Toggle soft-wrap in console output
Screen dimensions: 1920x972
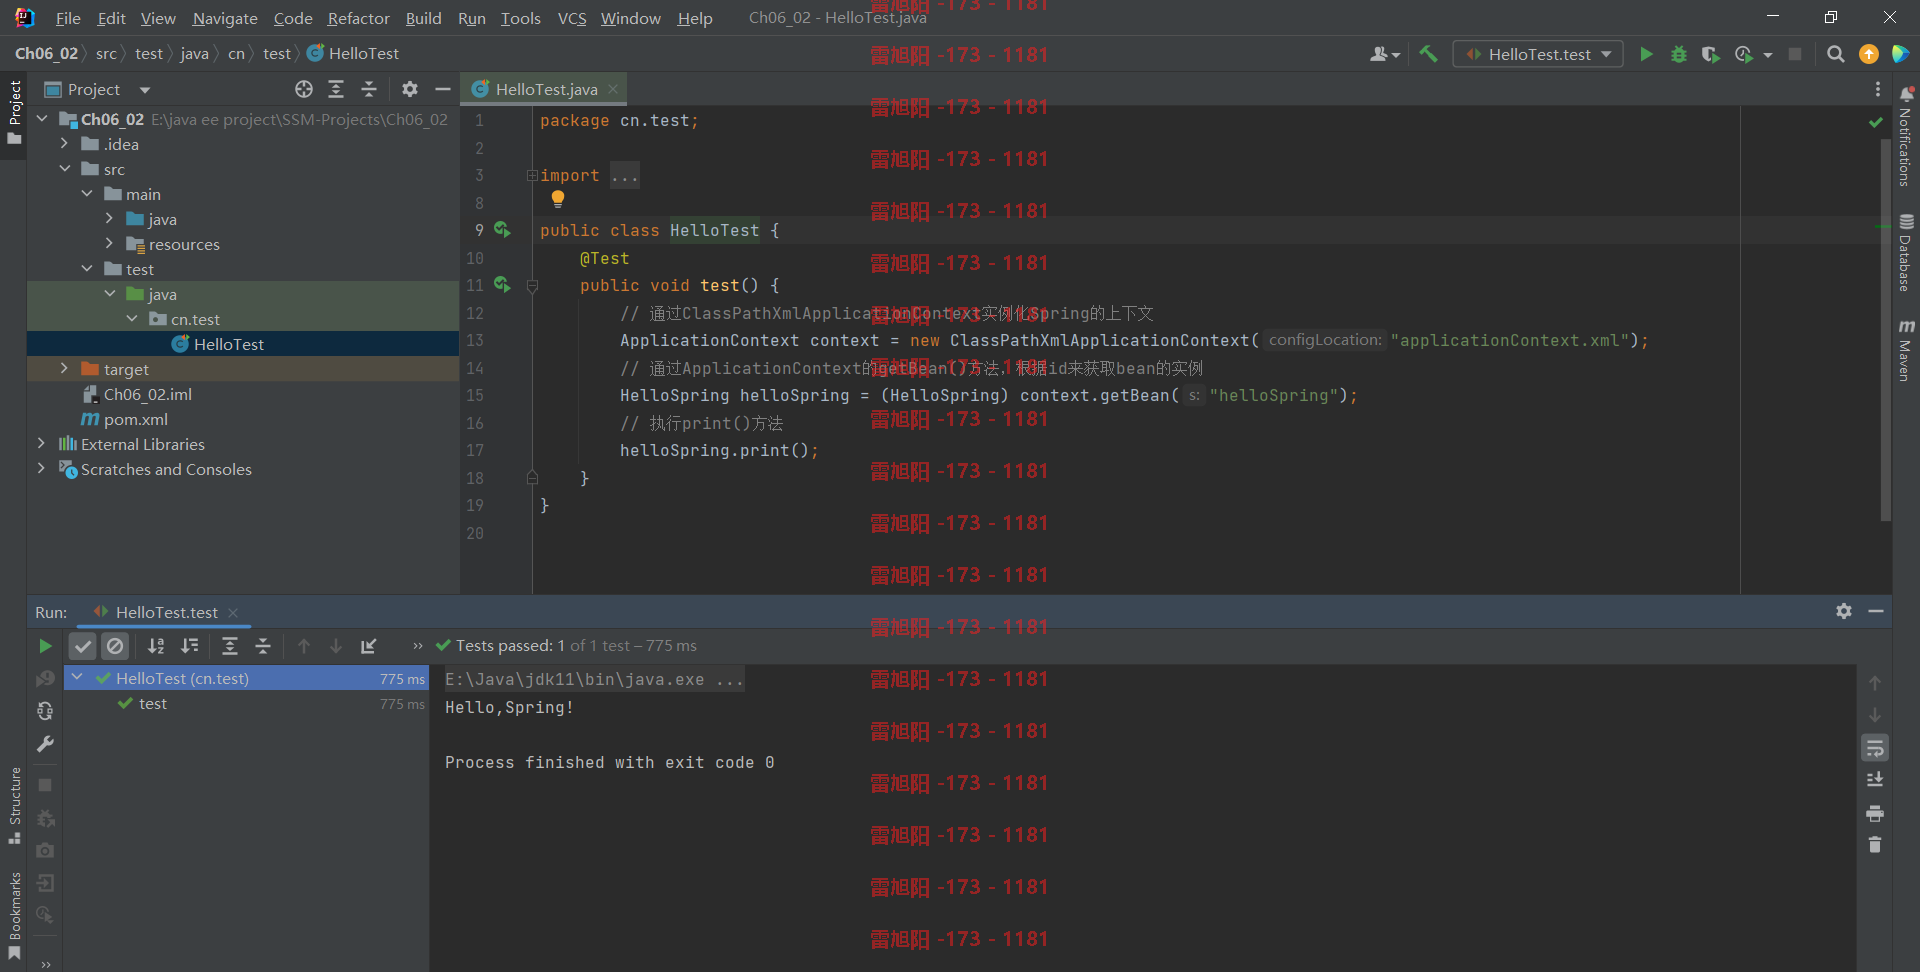tap(1875, 748)
